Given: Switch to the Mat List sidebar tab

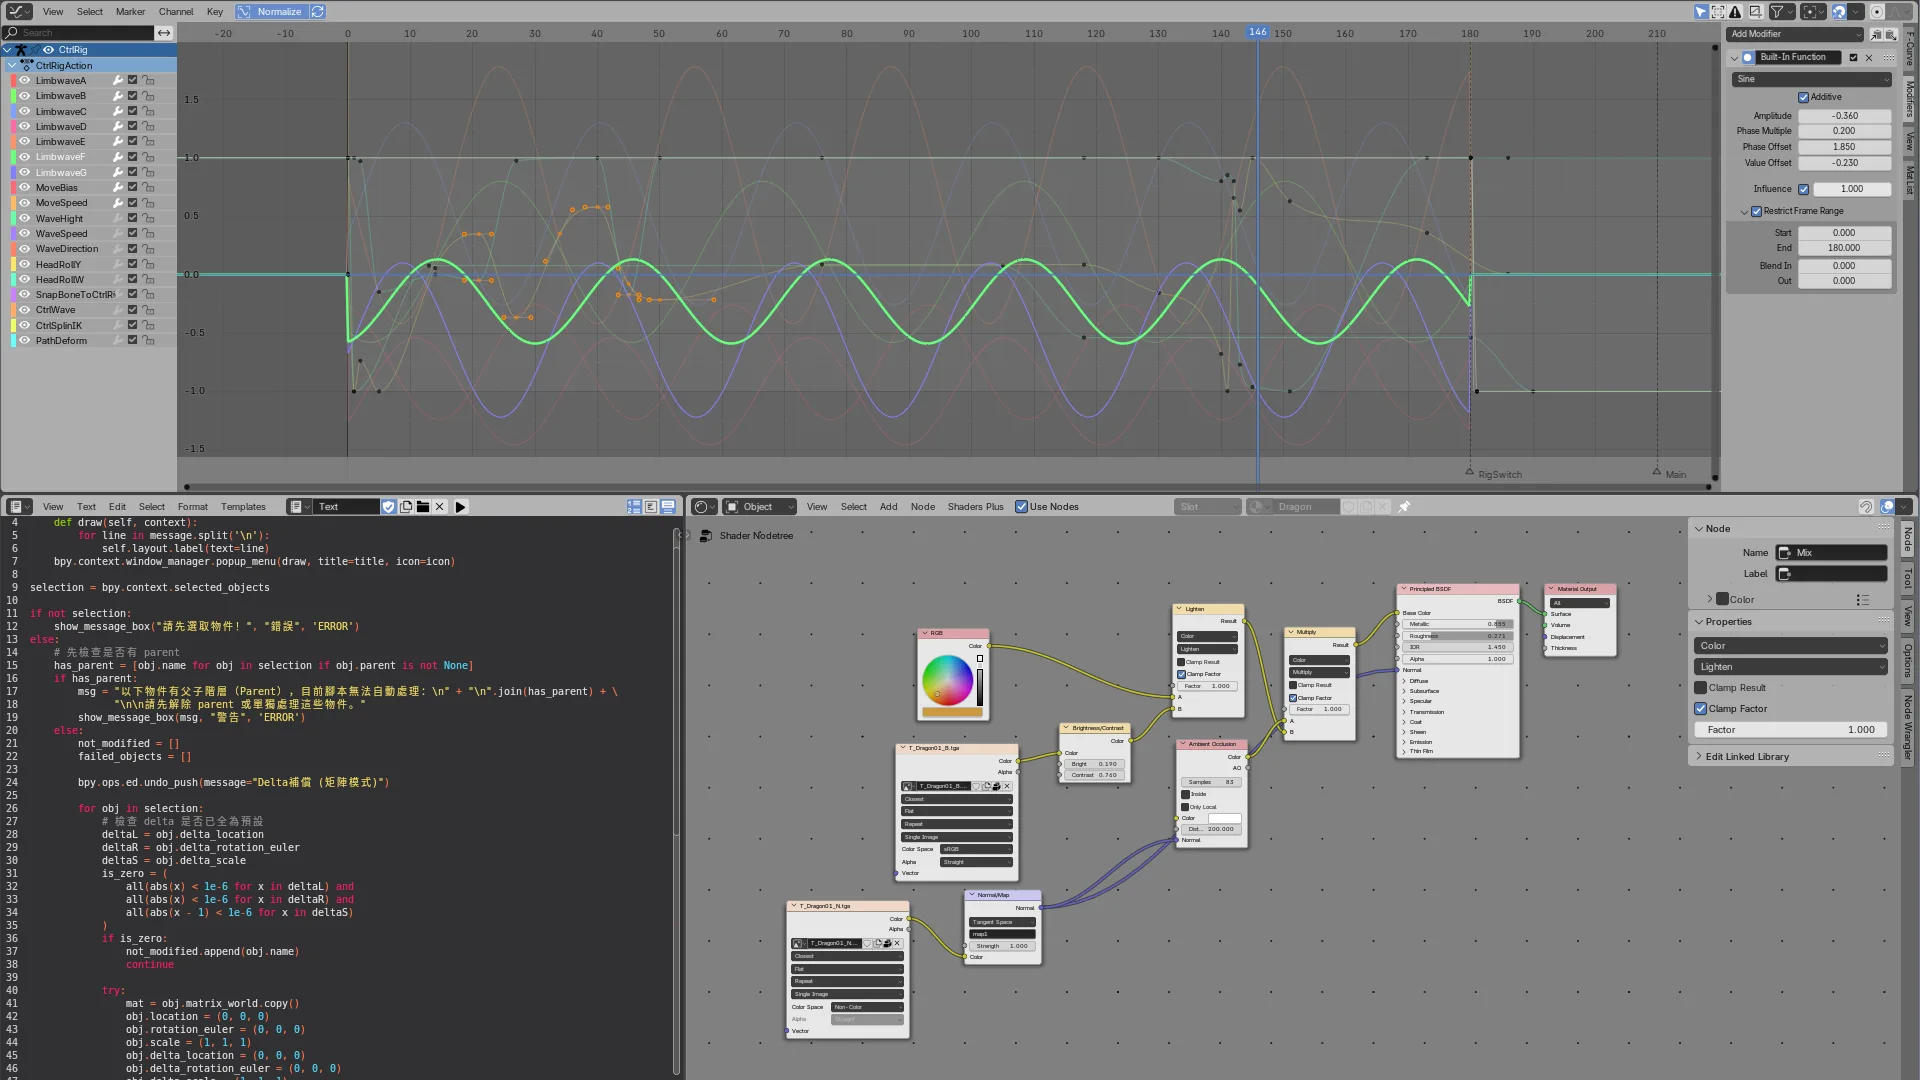Looking at the screenshot, I should 1909,180.
